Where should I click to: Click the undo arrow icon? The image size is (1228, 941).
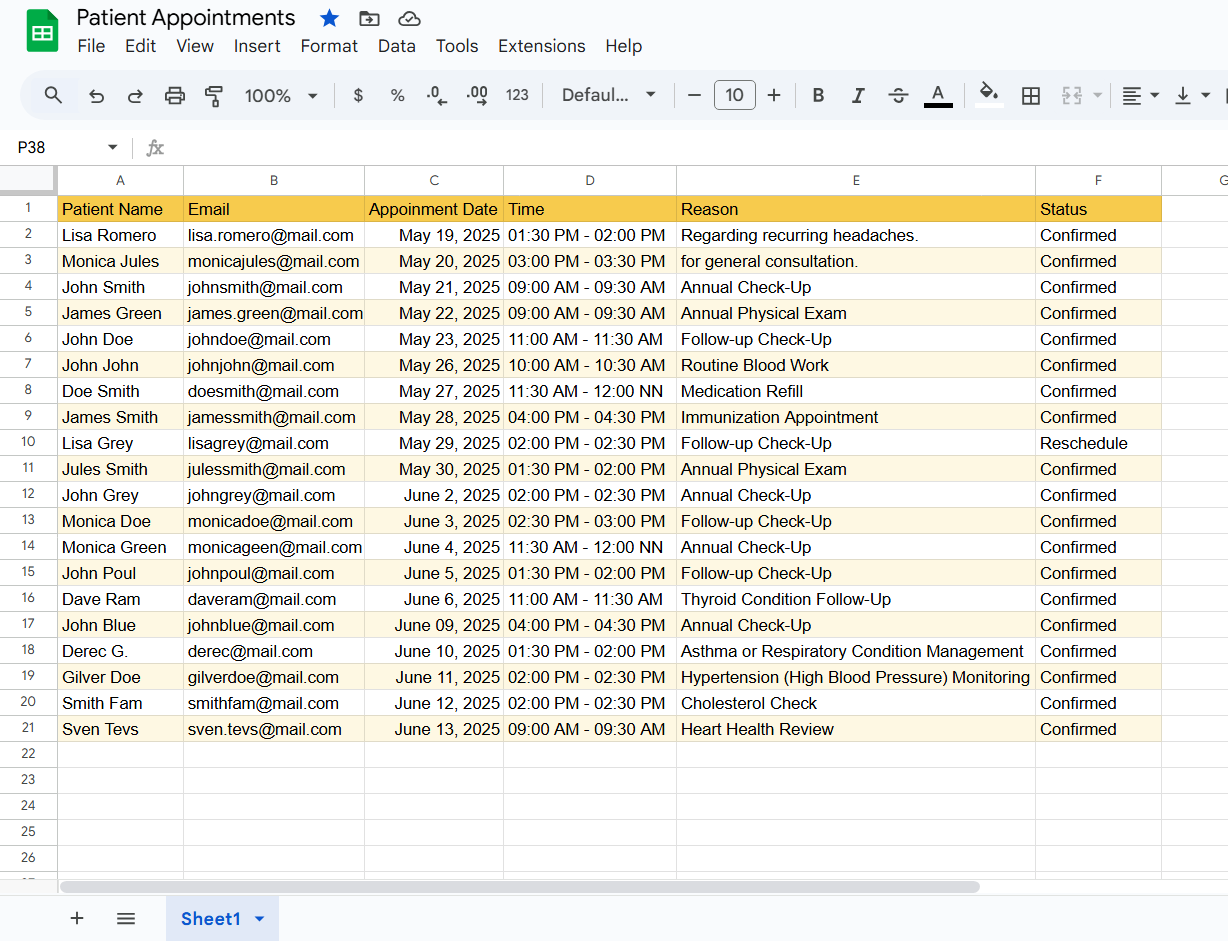click(x=96, y=96)
